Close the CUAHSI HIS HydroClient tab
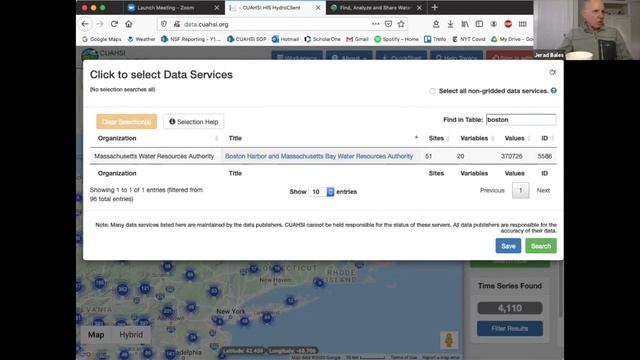Image resolution: width=640 pixels, height=360 pixels. point(318,8)
